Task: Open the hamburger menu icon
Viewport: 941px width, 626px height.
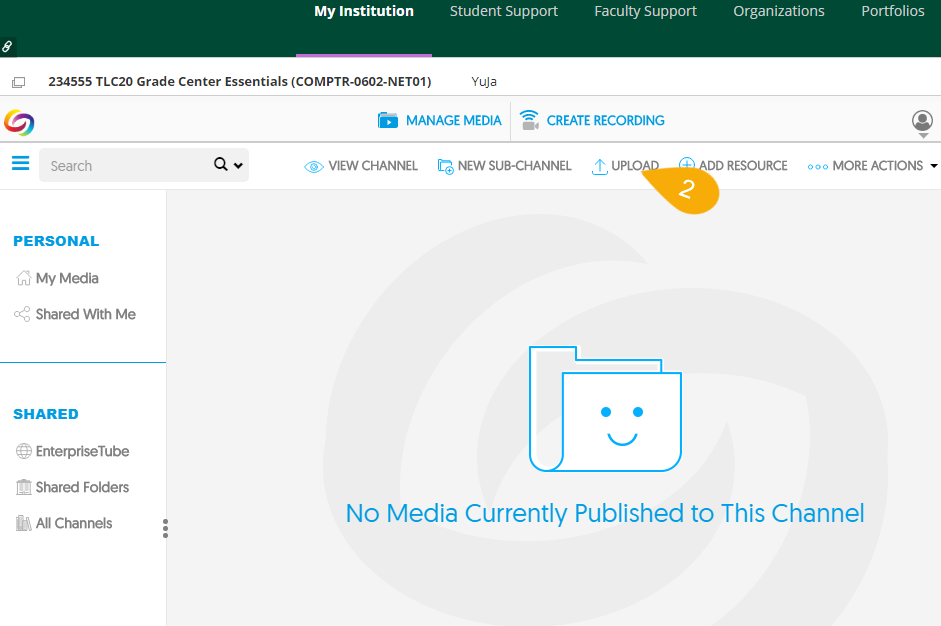Action: click(x=20, y=163)
